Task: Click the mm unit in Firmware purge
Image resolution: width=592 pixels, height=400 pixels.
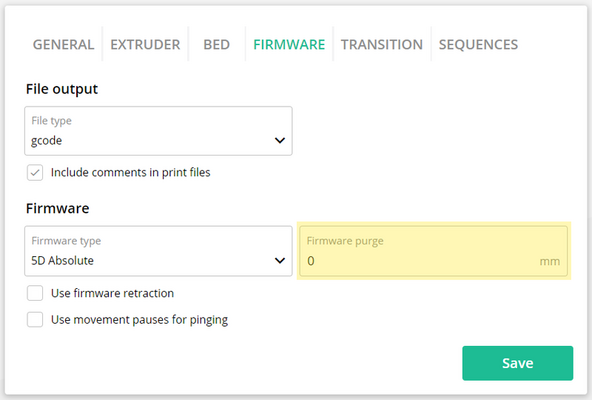Action: 550,261
